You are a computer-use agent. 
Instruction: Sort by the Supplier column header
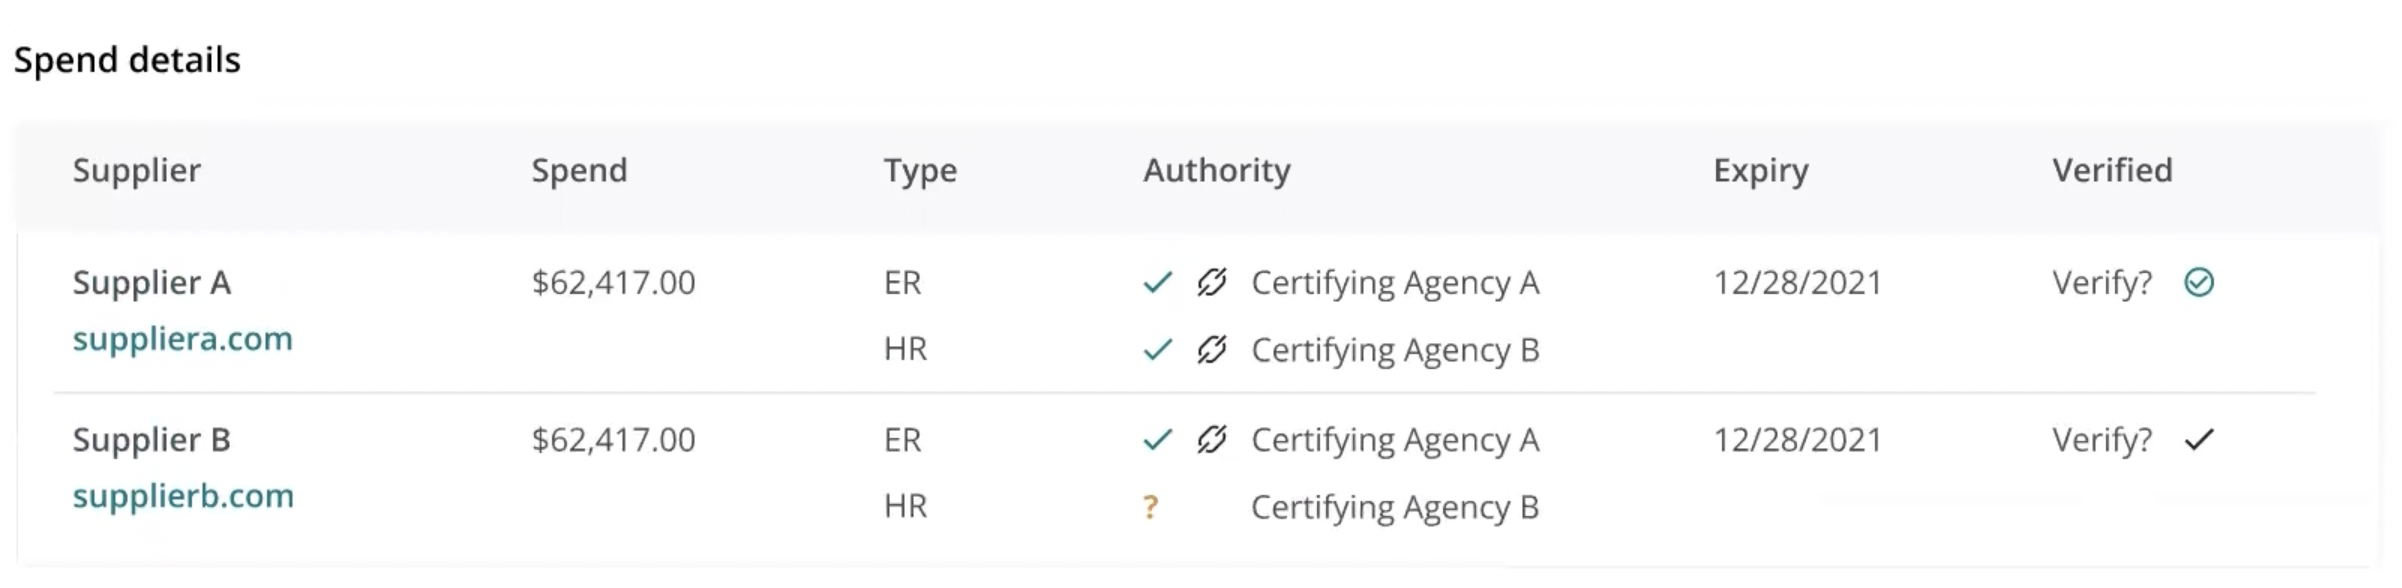(x=136, y=171)
